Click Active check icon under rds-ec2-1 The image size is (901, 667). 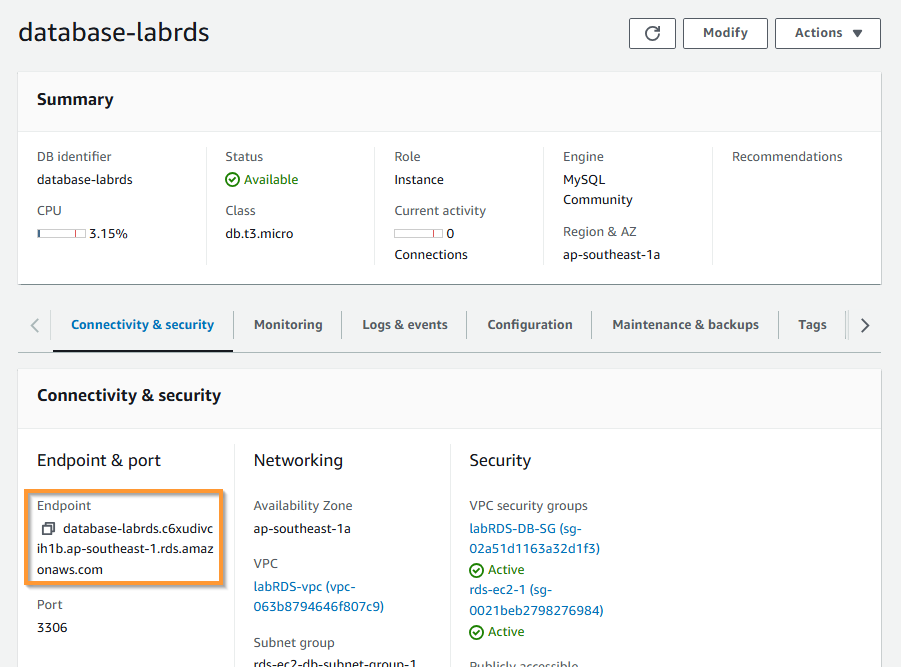(477, 632)
